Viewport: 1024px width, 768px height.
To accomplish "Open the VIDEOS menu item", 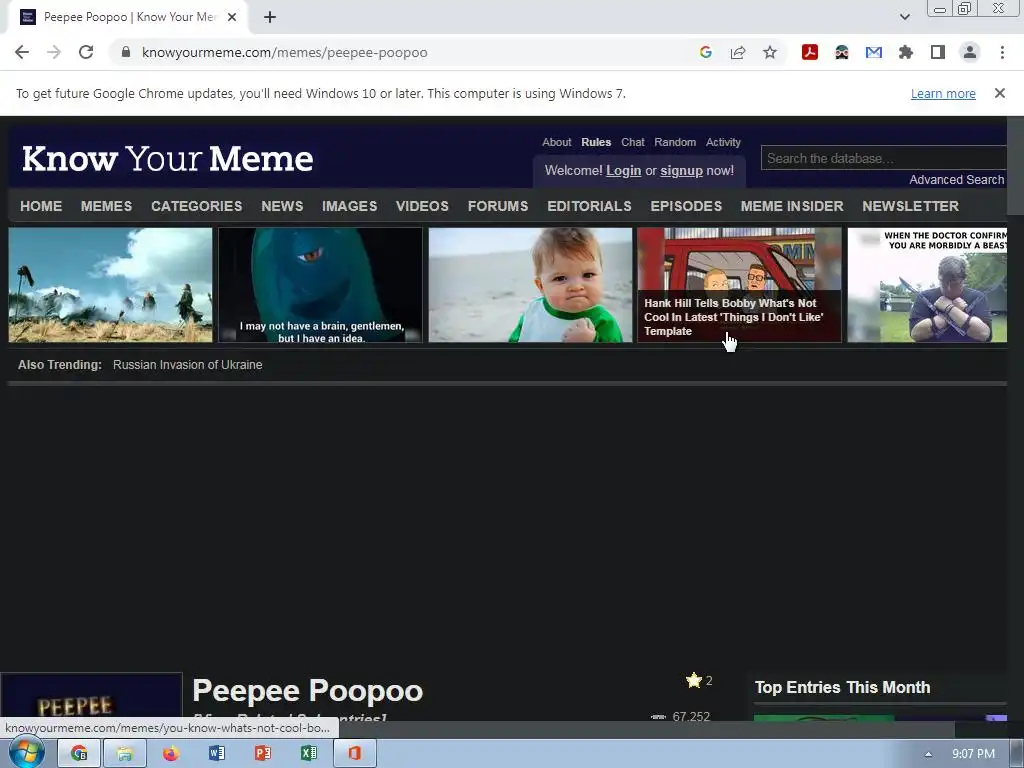I will 423,206.
